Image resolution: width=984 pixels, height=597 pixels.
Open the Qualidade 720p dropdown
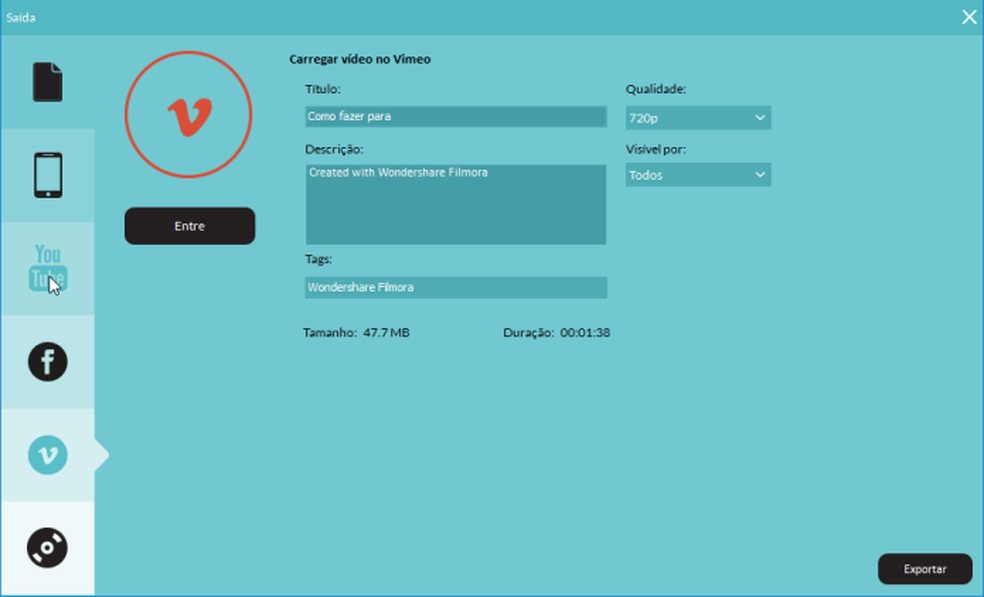pos(698,117)
